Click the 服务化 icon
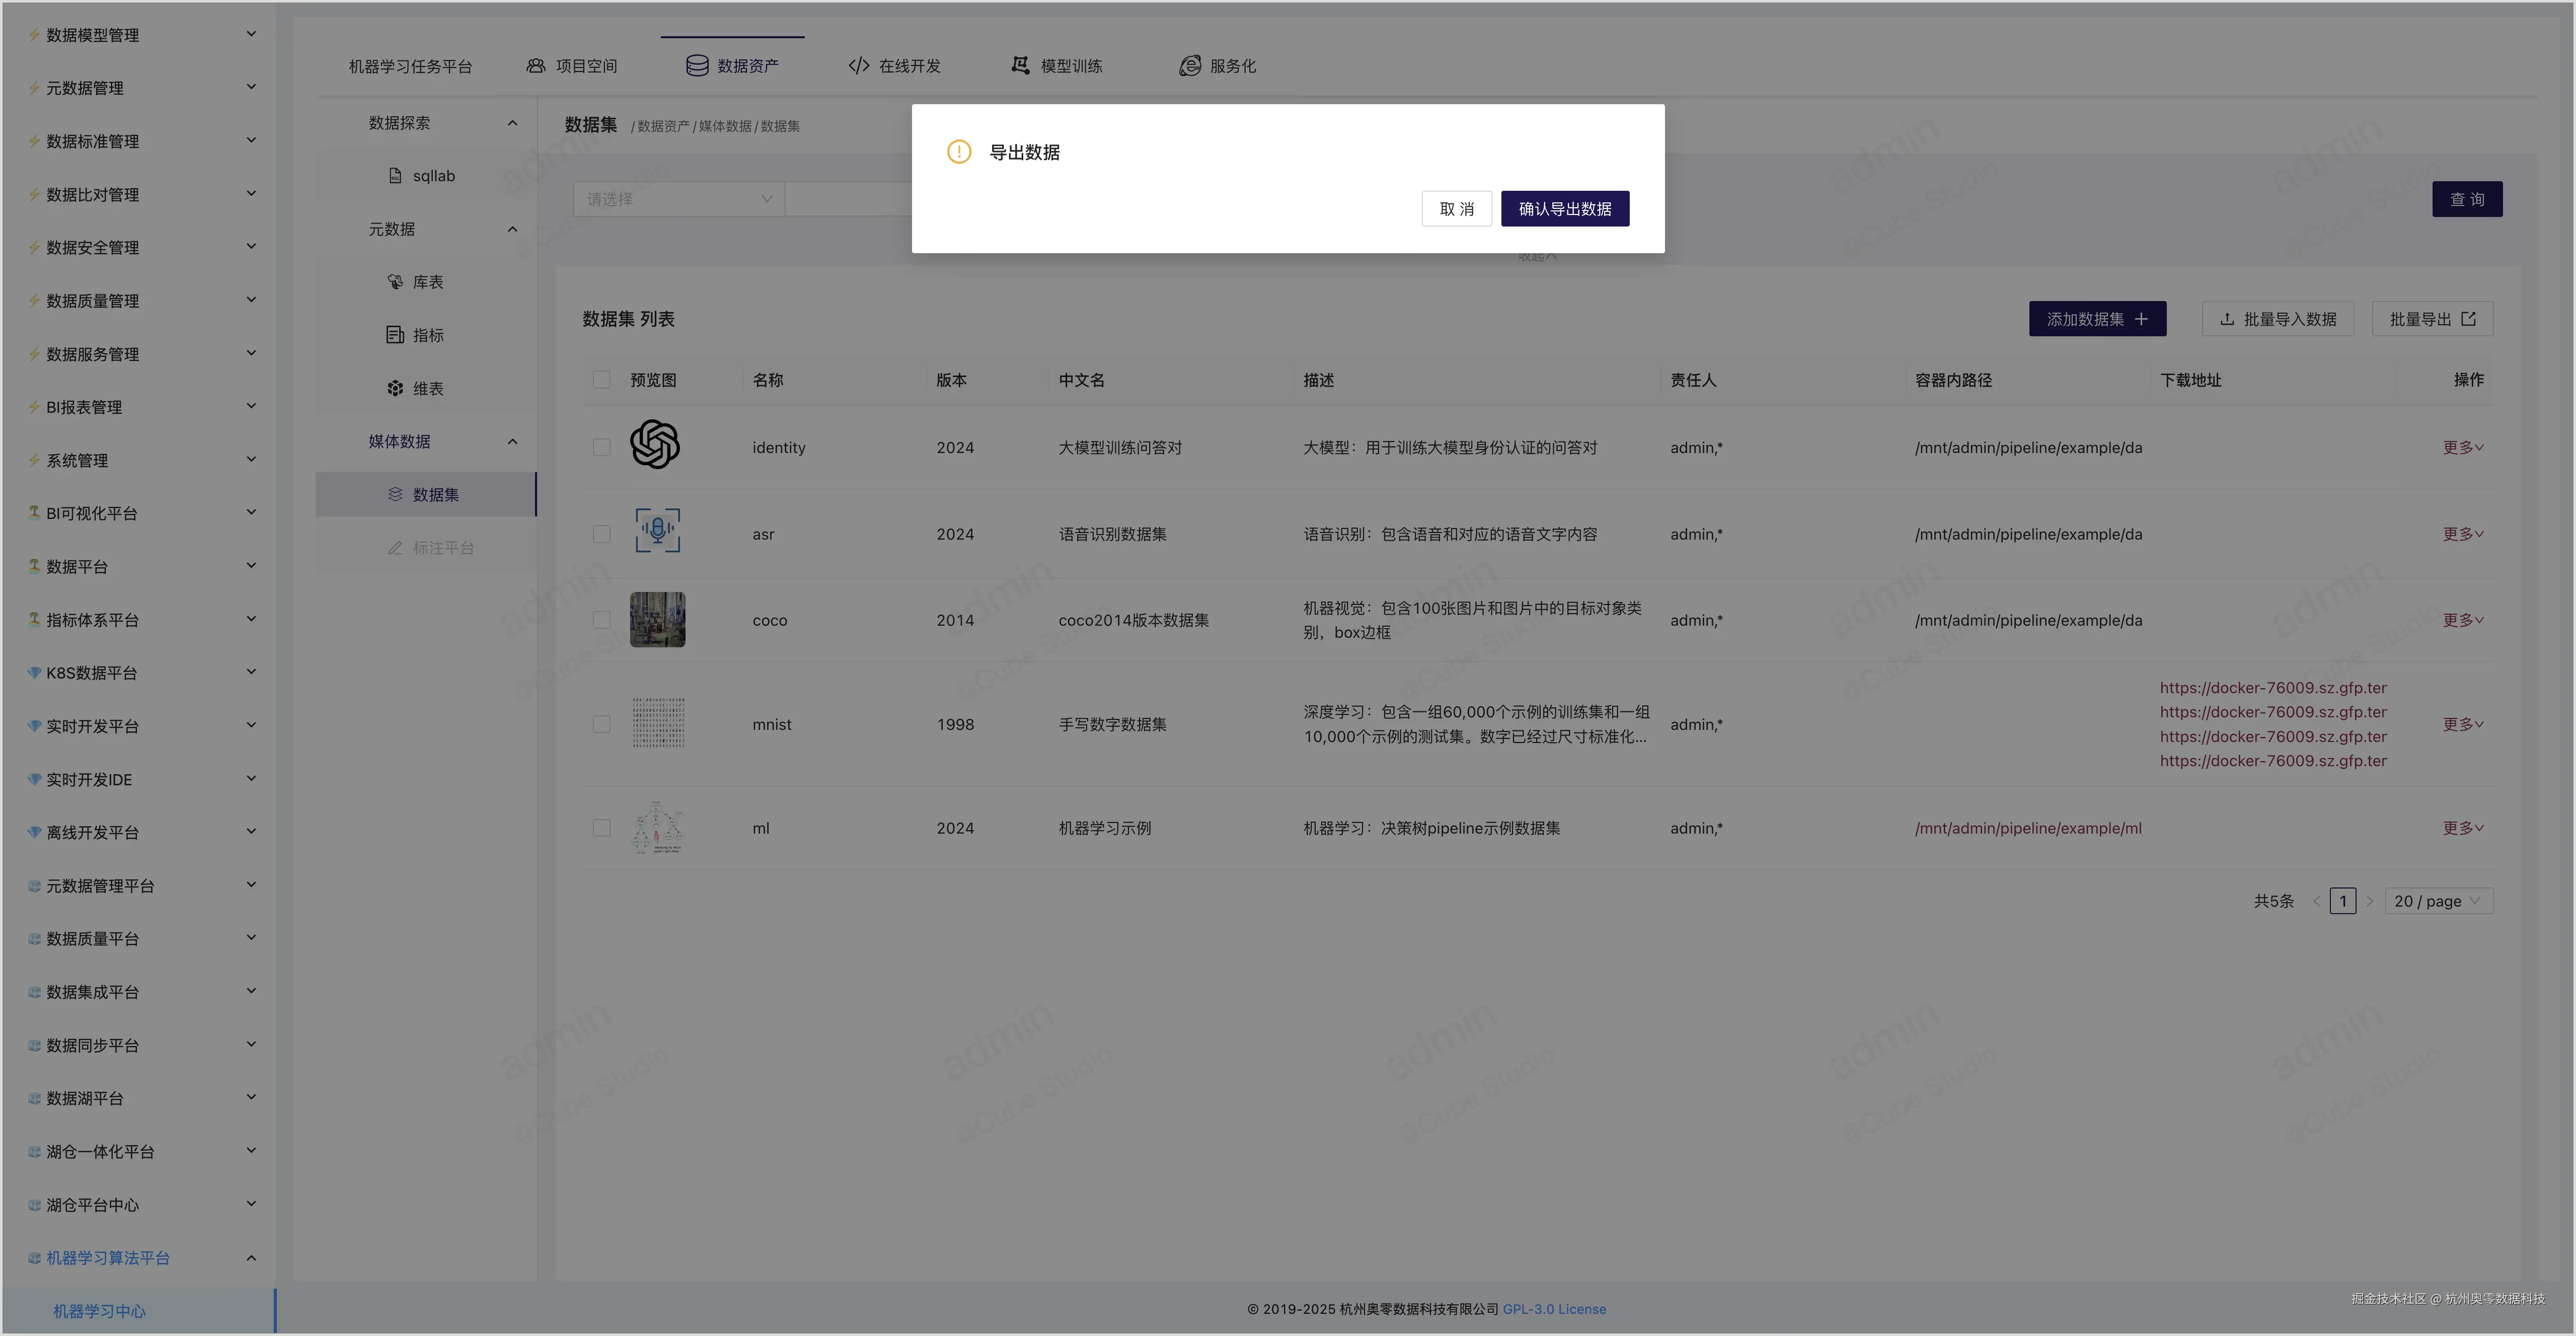The width and height of the screenshot is (2576, 1336). coord(1189,66)
